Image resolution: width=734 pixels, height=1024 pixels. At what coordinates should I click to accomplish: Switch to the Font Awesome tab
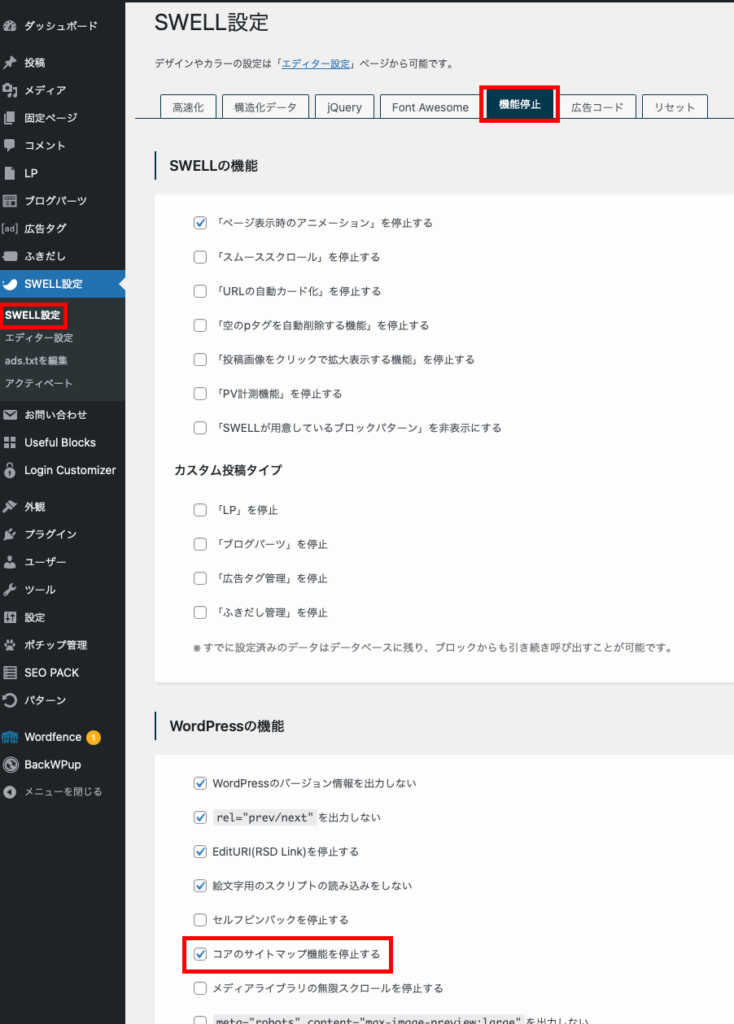click(430, 107)
